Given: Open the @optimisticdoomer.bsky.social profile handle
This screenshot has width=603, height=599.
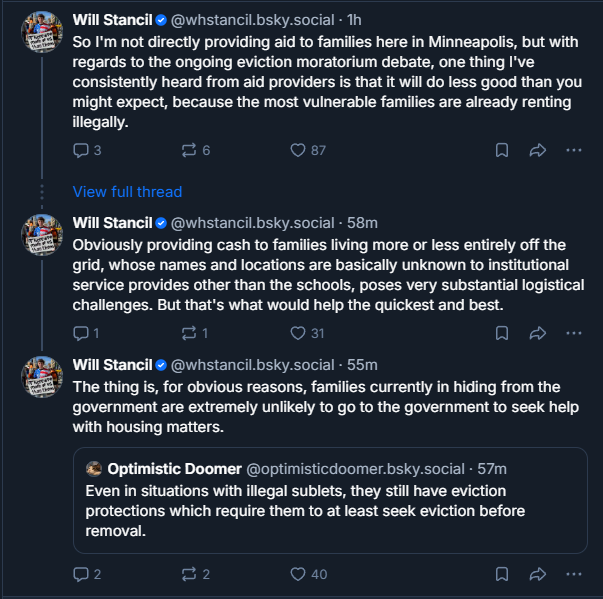Looking at the screenshot, I should 355,469.
